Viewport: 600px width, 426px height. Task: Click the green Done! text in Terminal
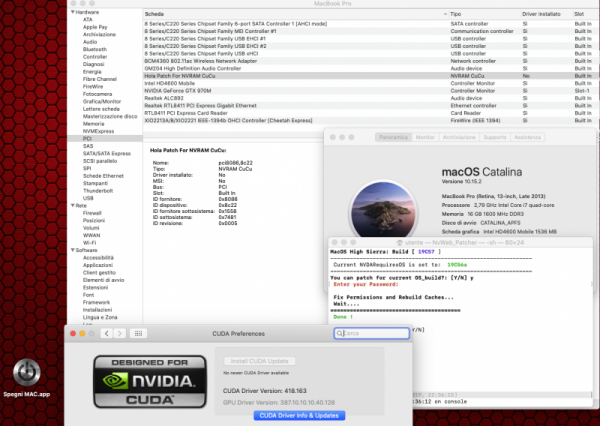coord(343,317)
